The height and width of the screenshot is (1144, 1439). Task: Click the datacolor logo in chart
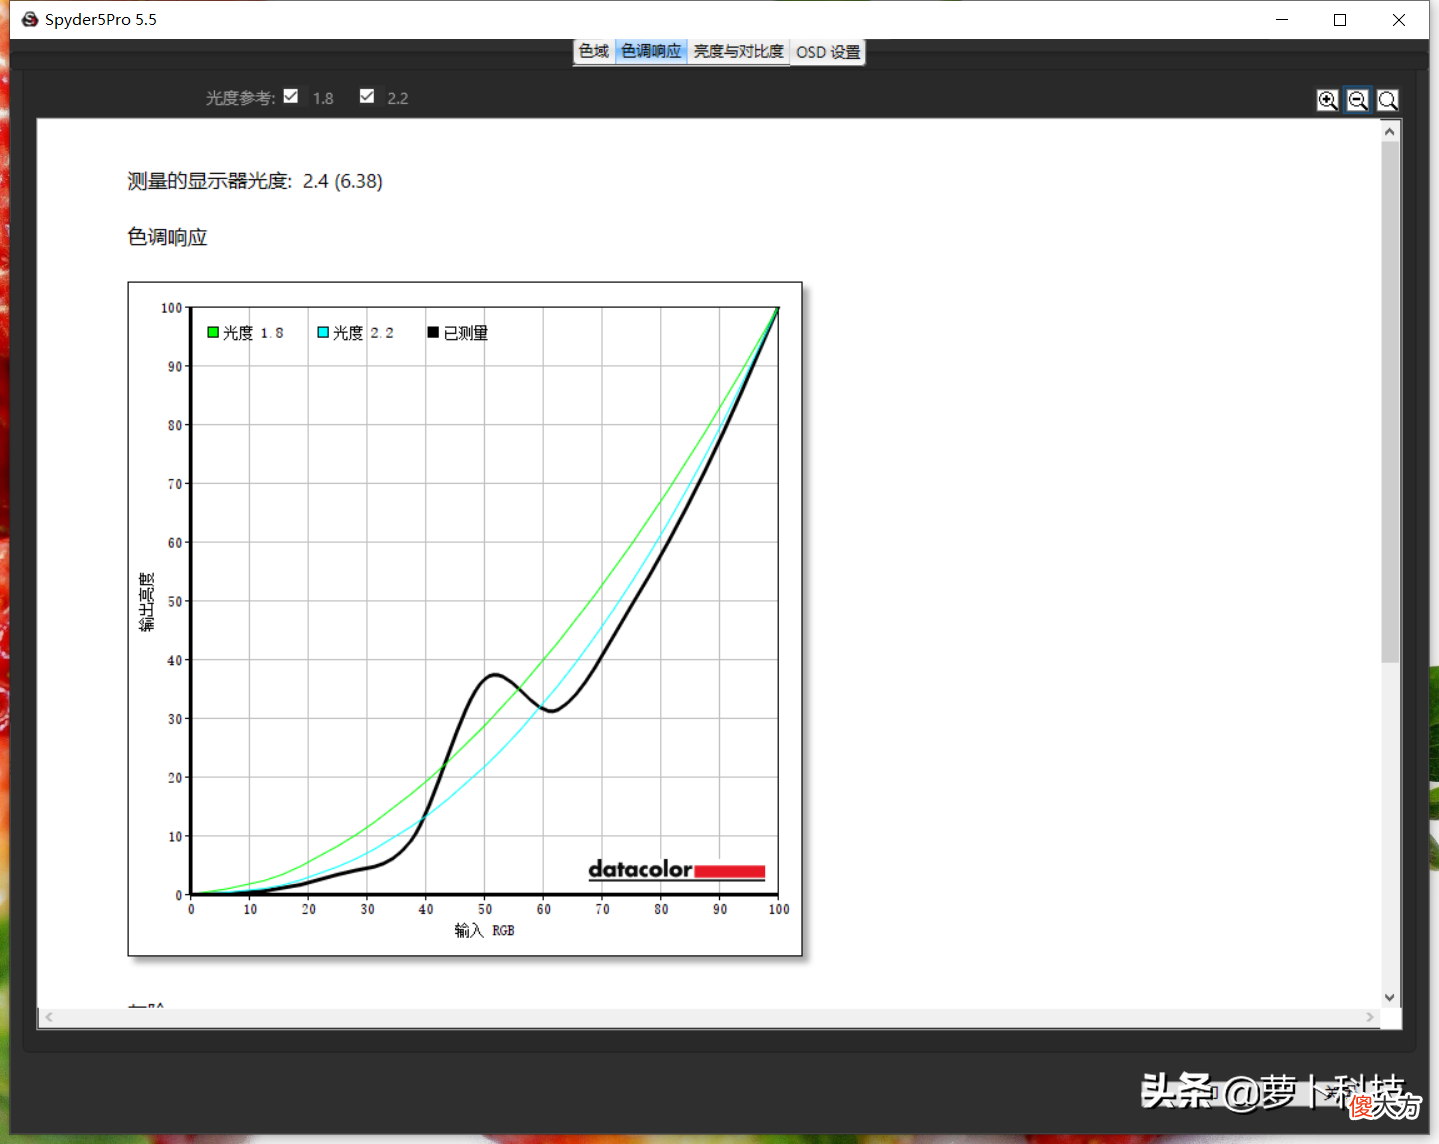point(677,869)
